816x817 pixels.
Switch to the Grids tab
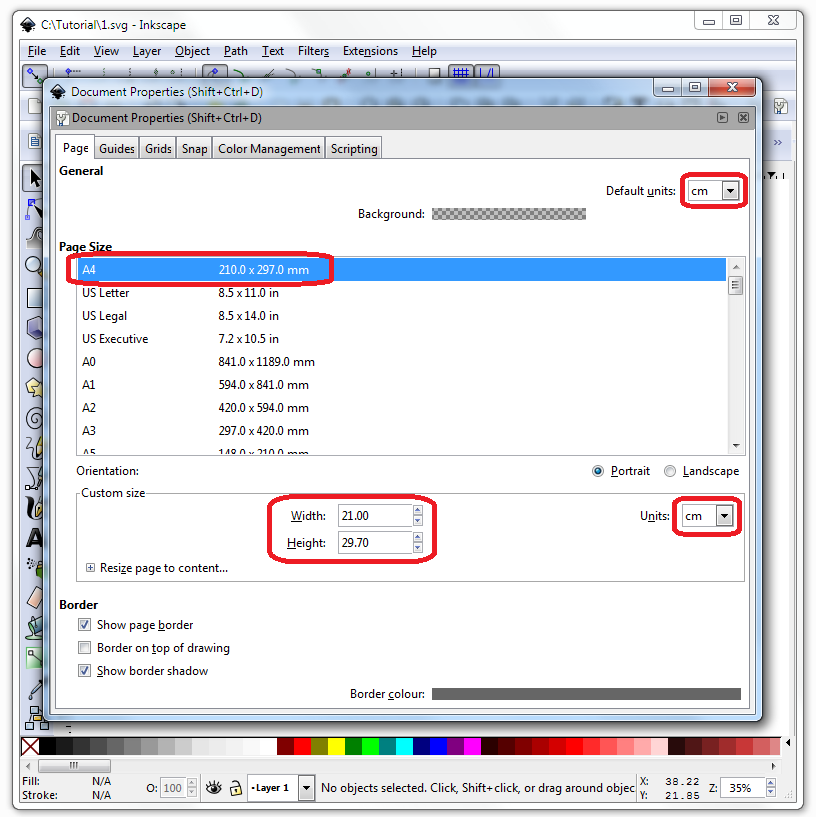158,148
